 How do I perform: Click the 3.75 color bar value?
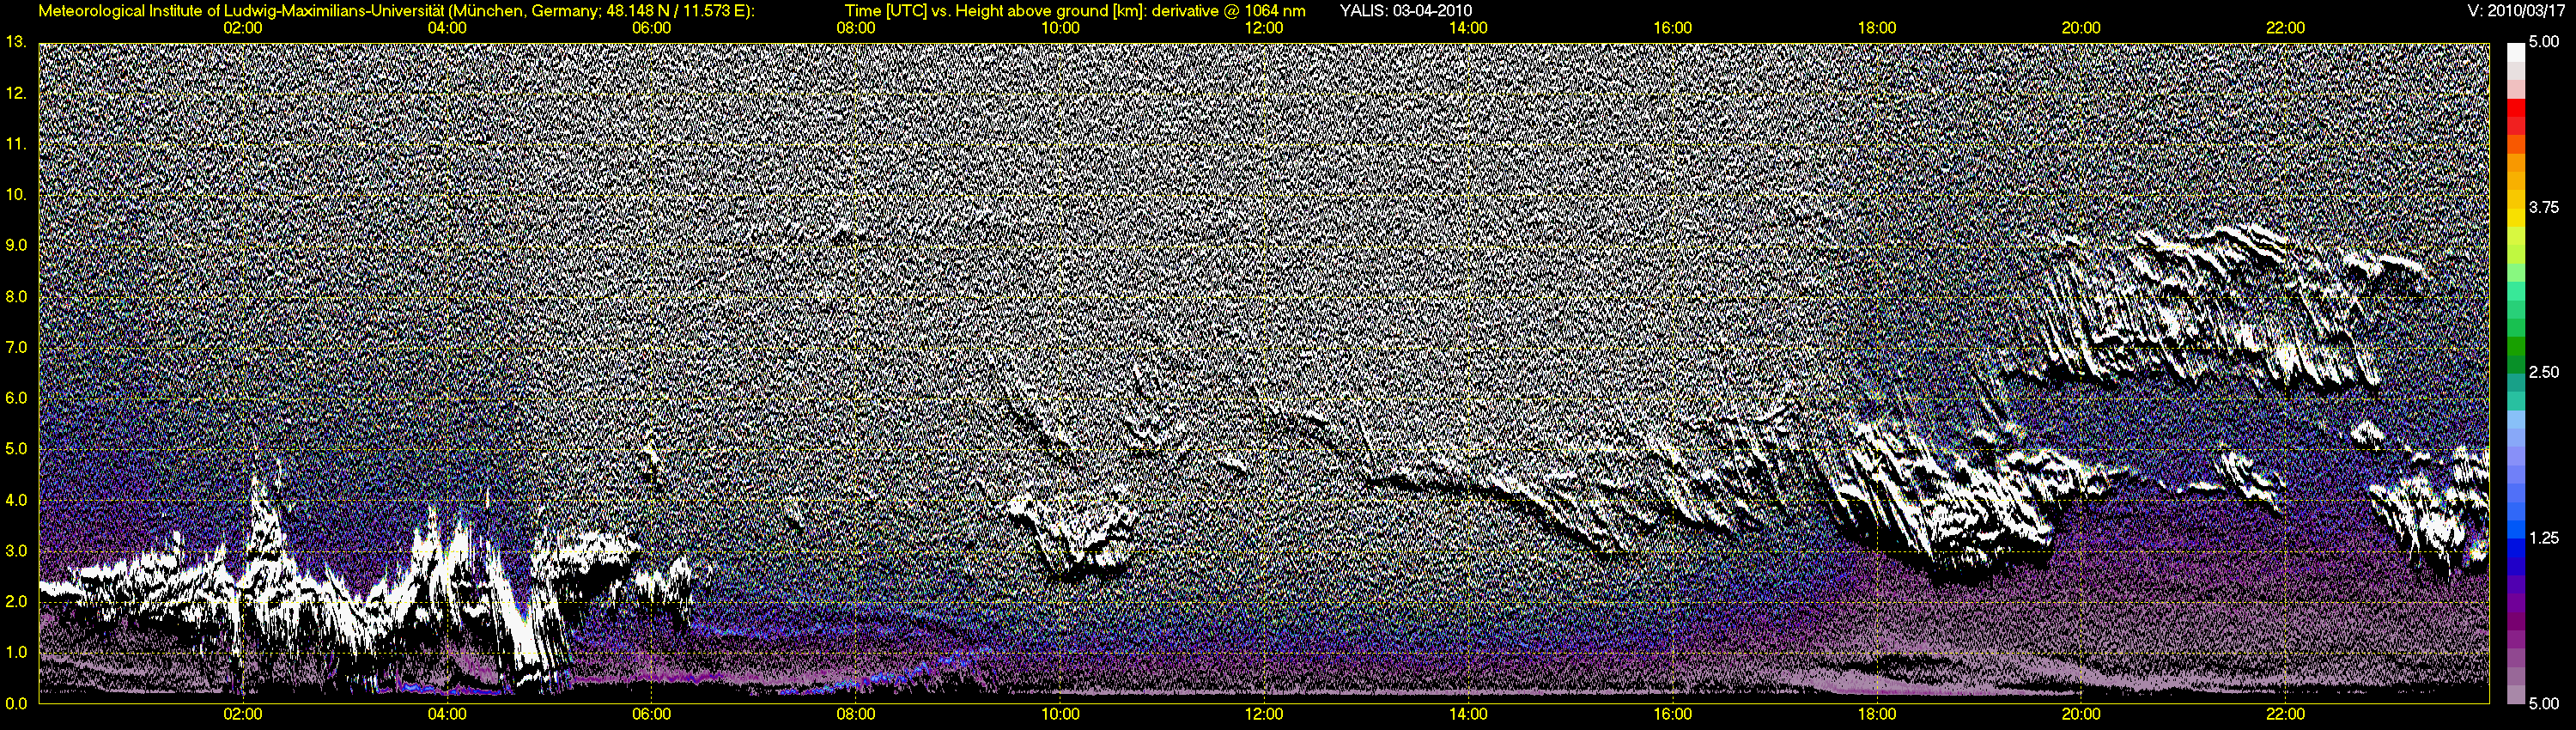coord(2544,208)
